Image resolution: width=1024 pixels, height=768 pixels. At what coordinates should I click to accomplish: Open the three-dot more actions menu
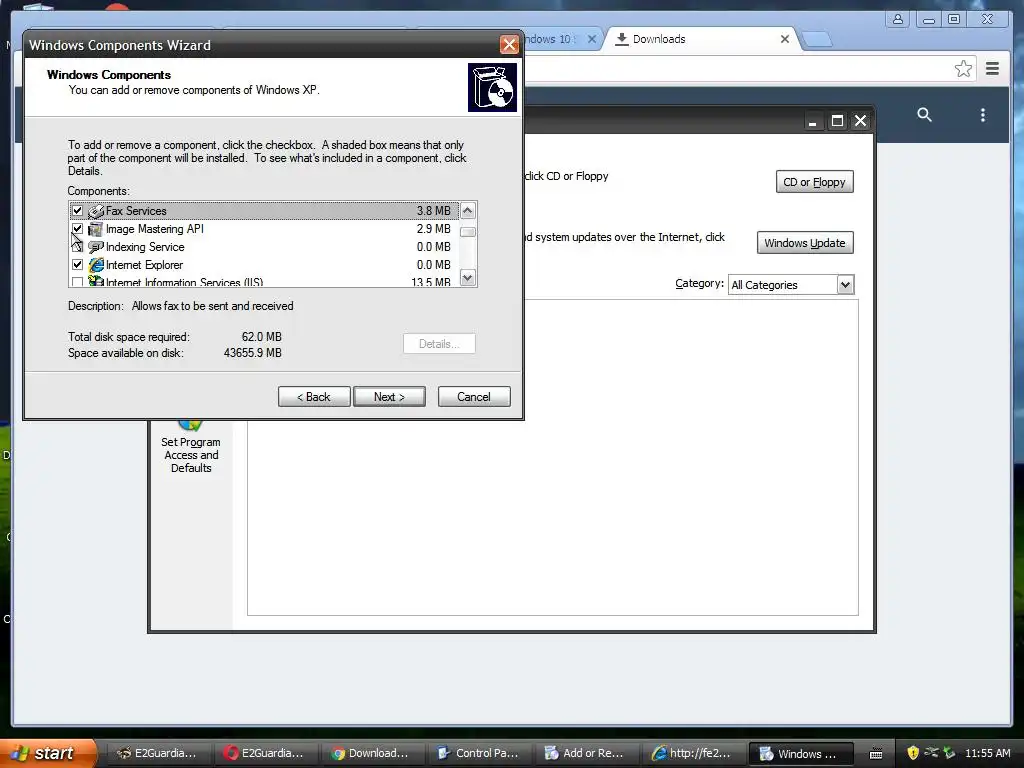click(983, 115)
